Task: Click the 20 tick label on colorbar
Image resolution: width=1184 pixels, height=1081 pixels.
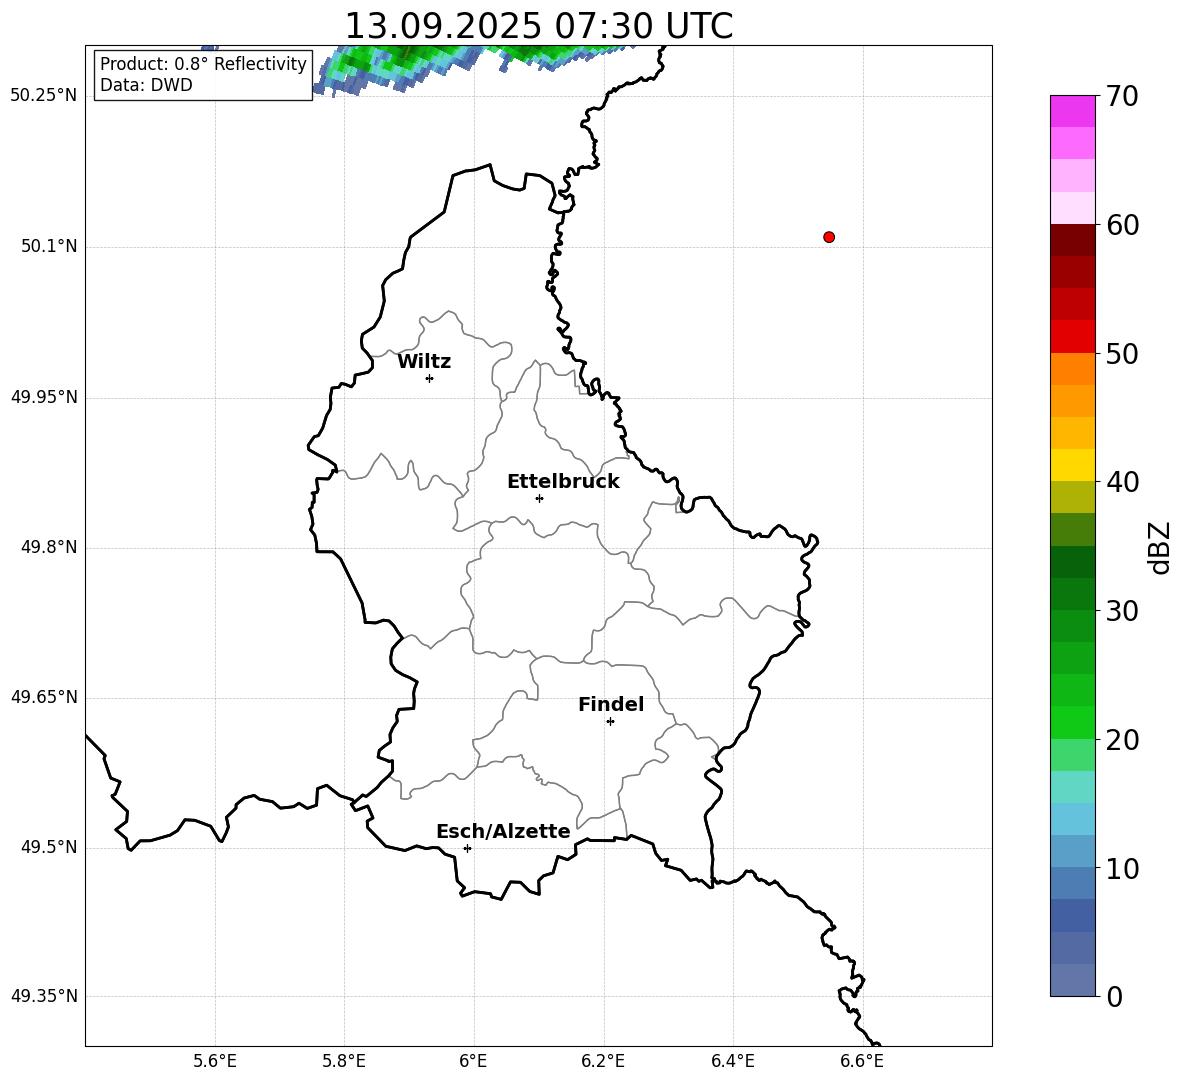Action: point(1122,740)
